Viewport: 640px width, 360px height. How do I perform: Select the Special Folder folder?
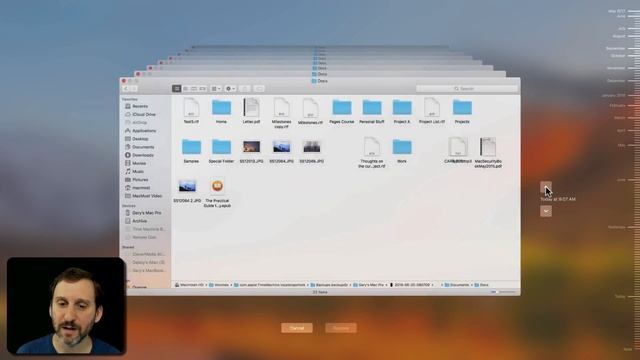221,151
